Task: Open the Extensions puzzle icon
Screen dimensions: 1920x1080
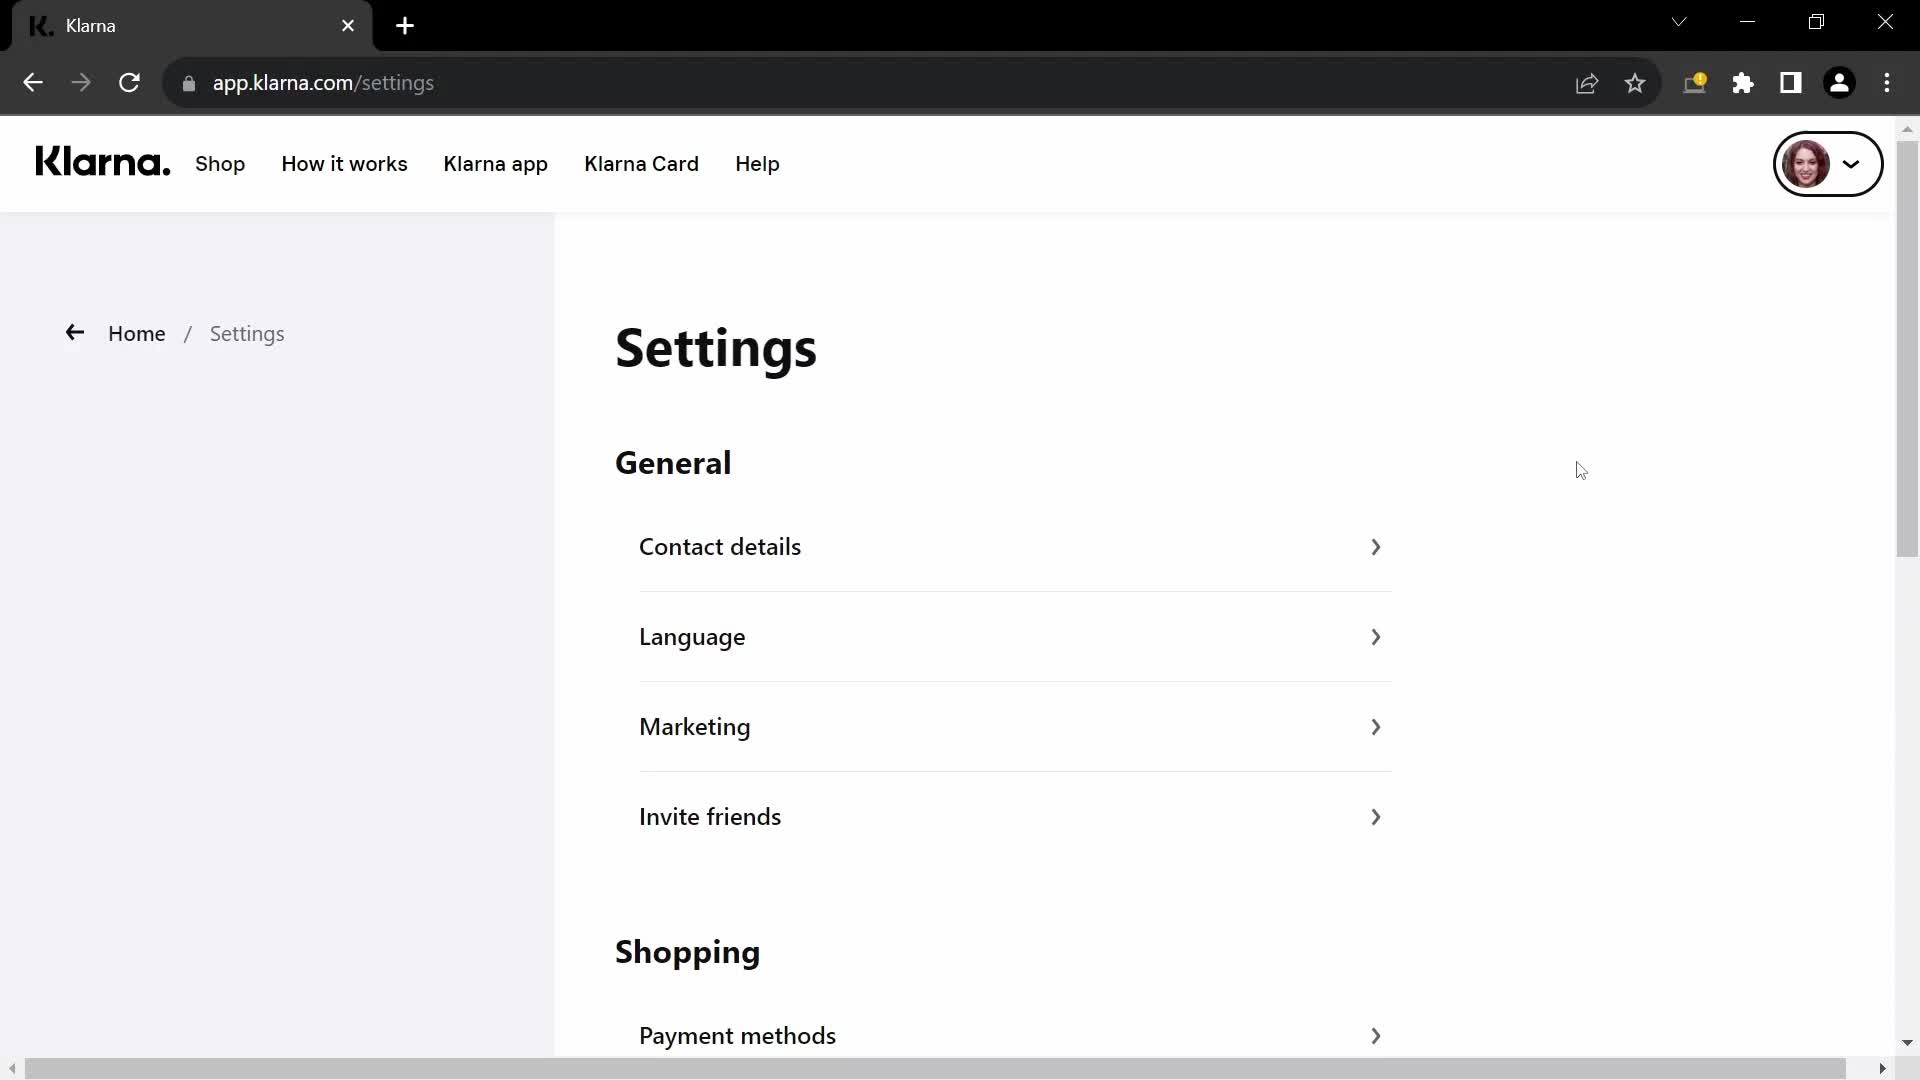Action: pos(1743,83)
